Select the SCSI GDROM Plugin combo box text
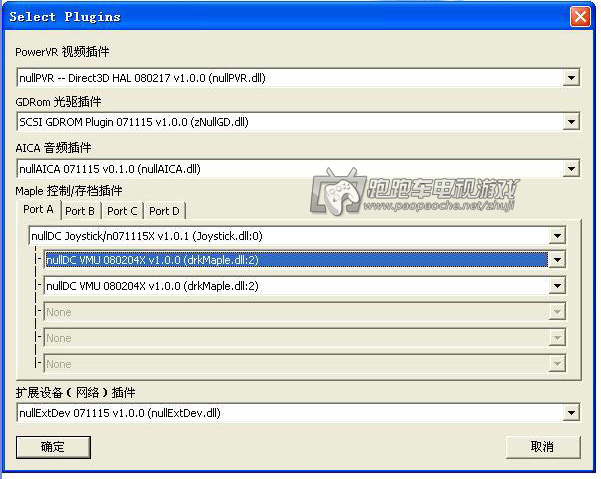601x479 pixels. pos(134,122)
